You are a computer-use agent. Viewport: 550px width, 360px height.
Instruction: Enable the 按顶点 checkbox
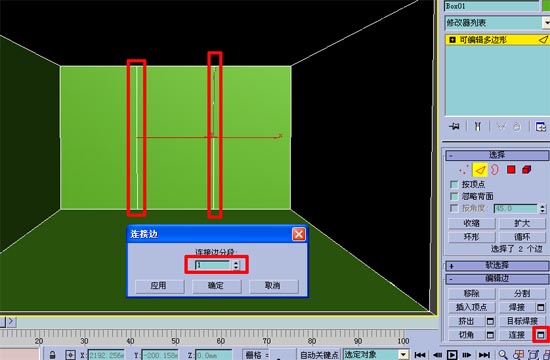coord(454,184)
